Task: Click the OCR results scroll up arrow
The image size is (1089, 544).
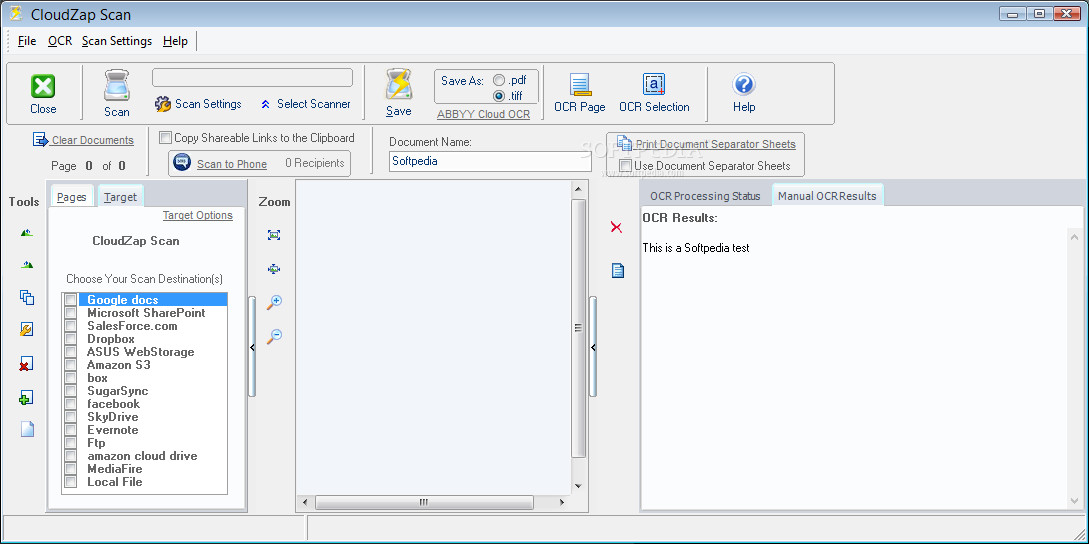Action: (x=1074, y=237)
